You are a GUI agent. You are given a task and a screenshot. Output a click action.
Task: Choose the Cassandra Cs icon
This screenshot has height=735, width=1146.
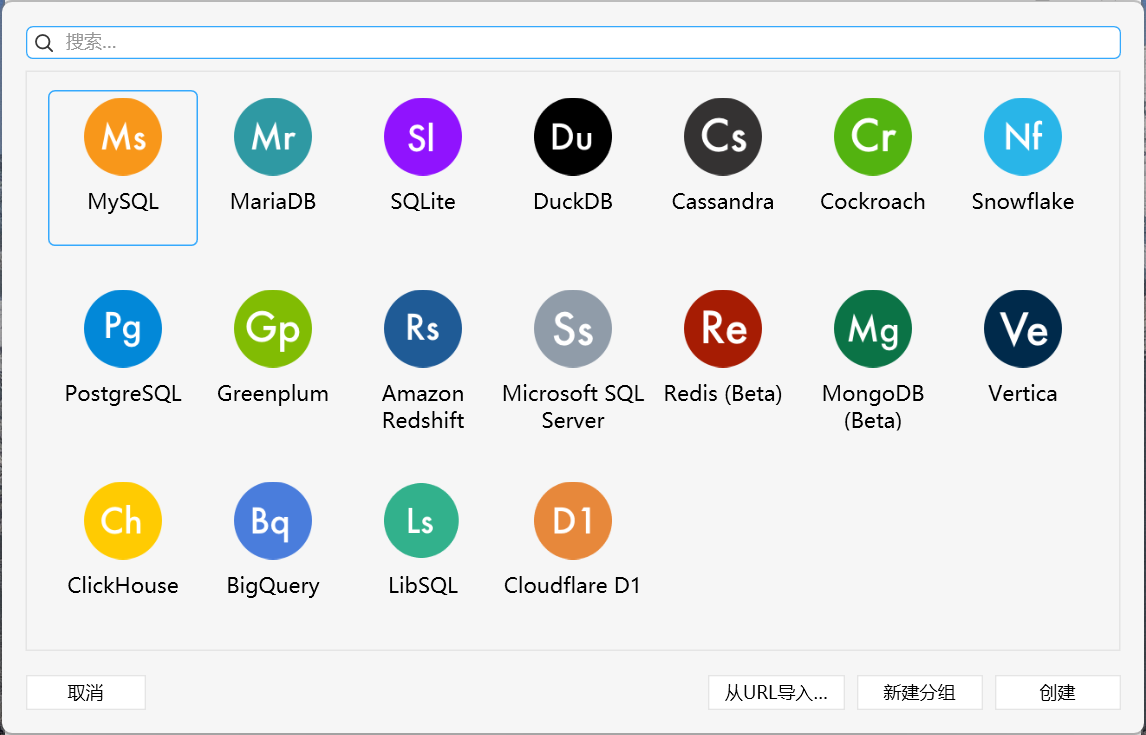coord(723,137)
